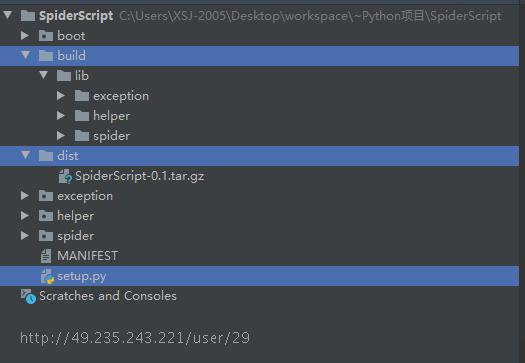Click the MANIFEST text file icon
Screen dimensions: 525x363
tap(46, 256)
